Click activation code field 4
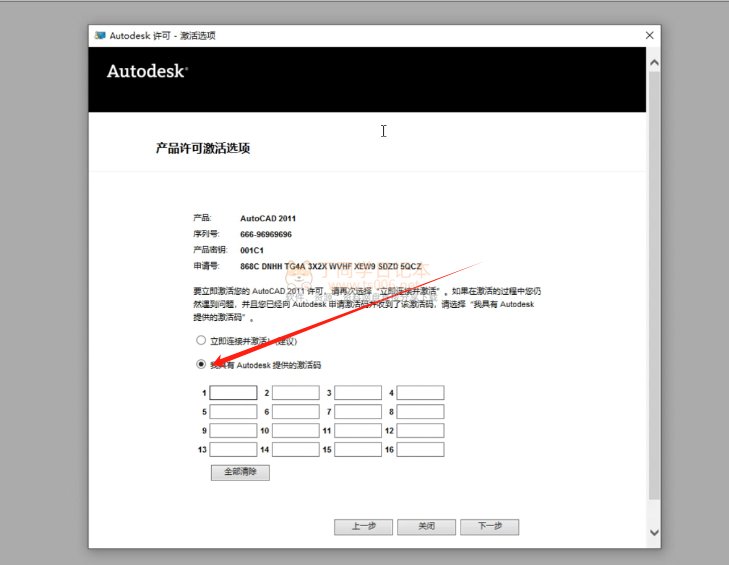The image size is (729, 565). click(420, 393)
